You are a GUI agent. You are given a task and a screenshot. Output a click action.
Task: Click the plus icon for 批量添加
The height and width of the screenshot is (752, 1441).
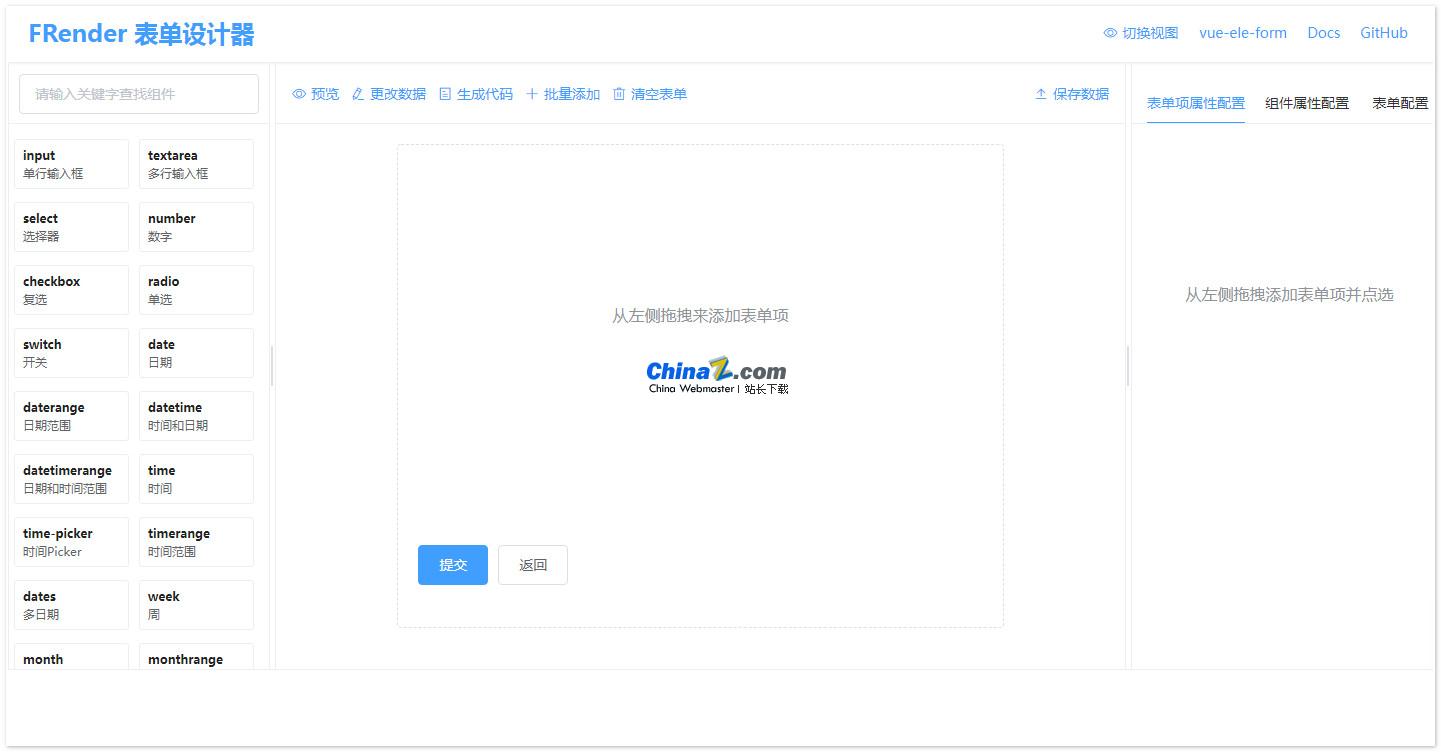(563, 93)
